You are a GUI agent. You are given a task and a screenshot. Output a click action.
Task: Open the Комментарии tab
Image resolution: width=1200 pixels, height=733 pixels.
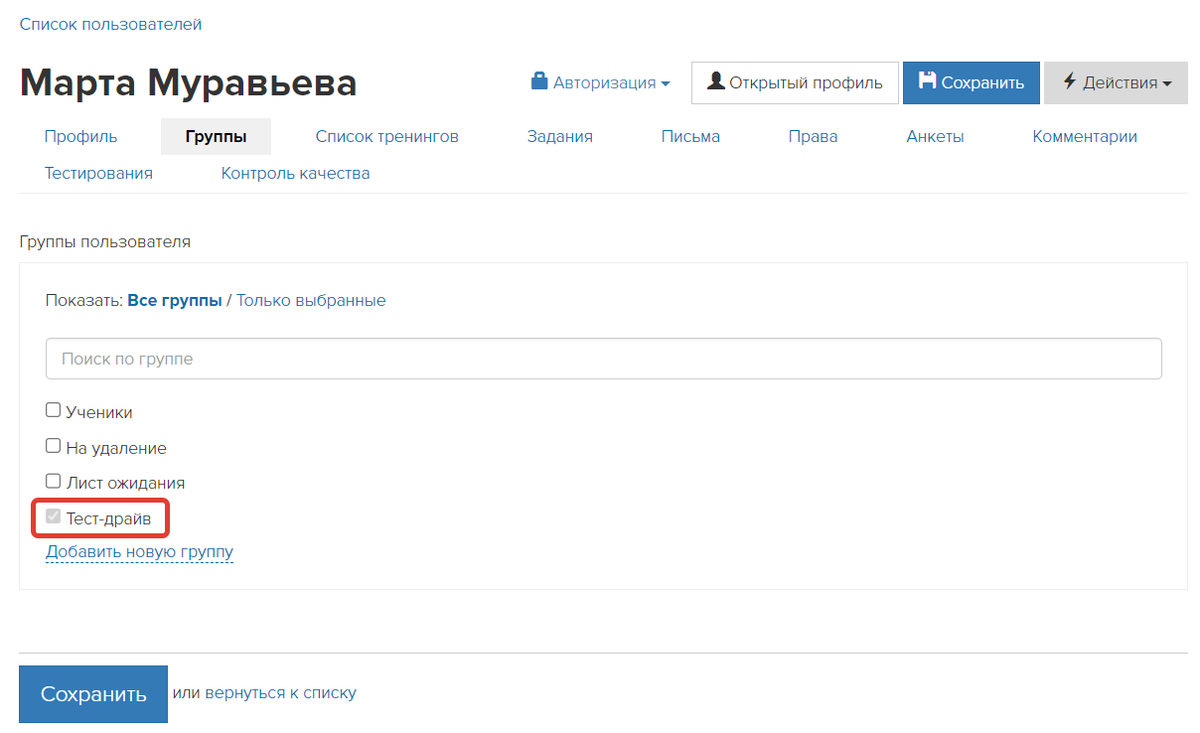pyautogui.click(x=1085, y=137)
